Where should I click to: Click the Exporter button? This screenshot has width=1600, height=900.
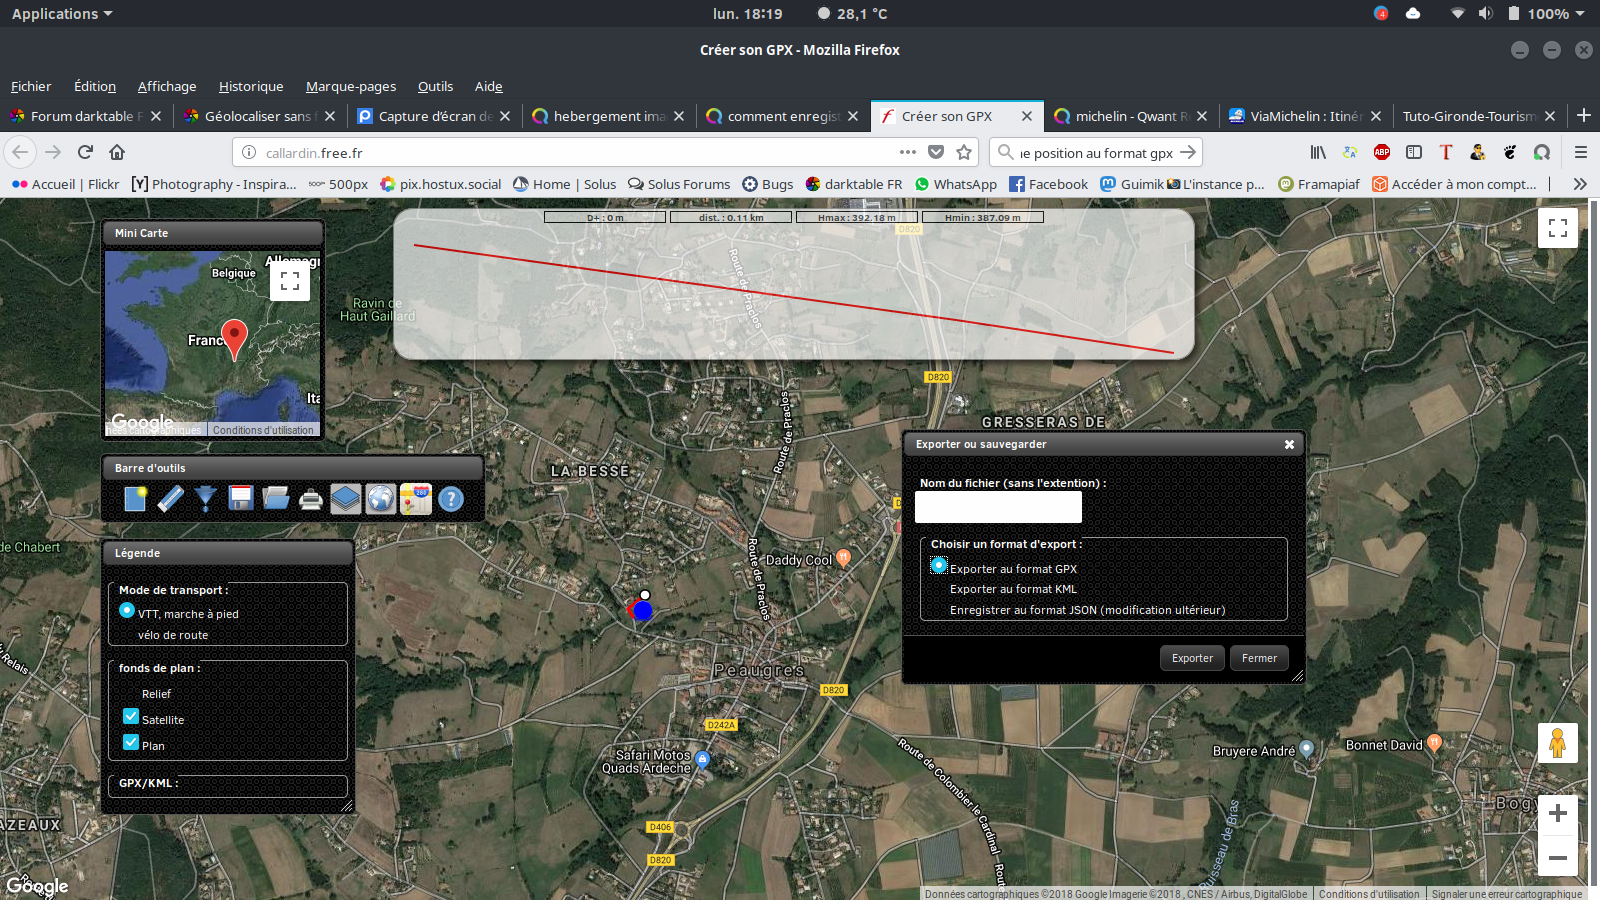pos(1192,658)
